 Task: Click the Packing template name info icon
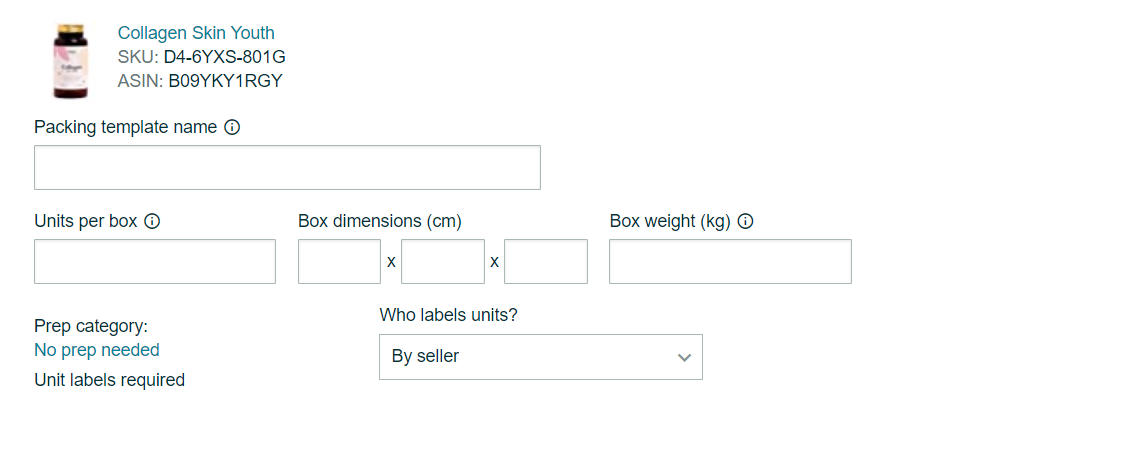tap(232, 127)
